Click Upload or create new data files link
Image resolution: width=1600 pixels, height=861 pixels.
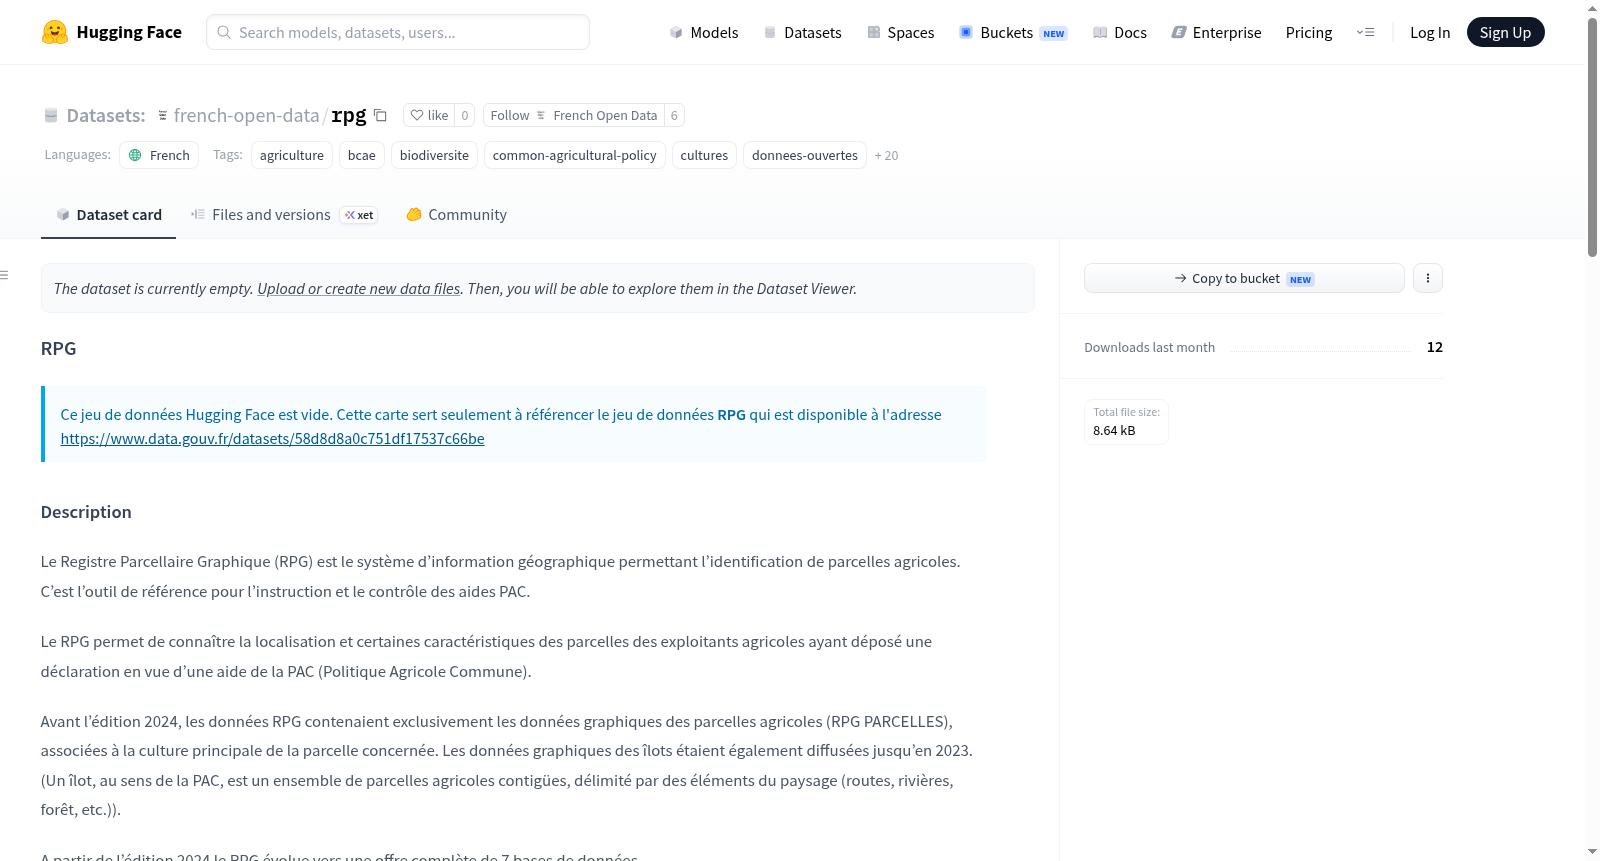(359, 288)
